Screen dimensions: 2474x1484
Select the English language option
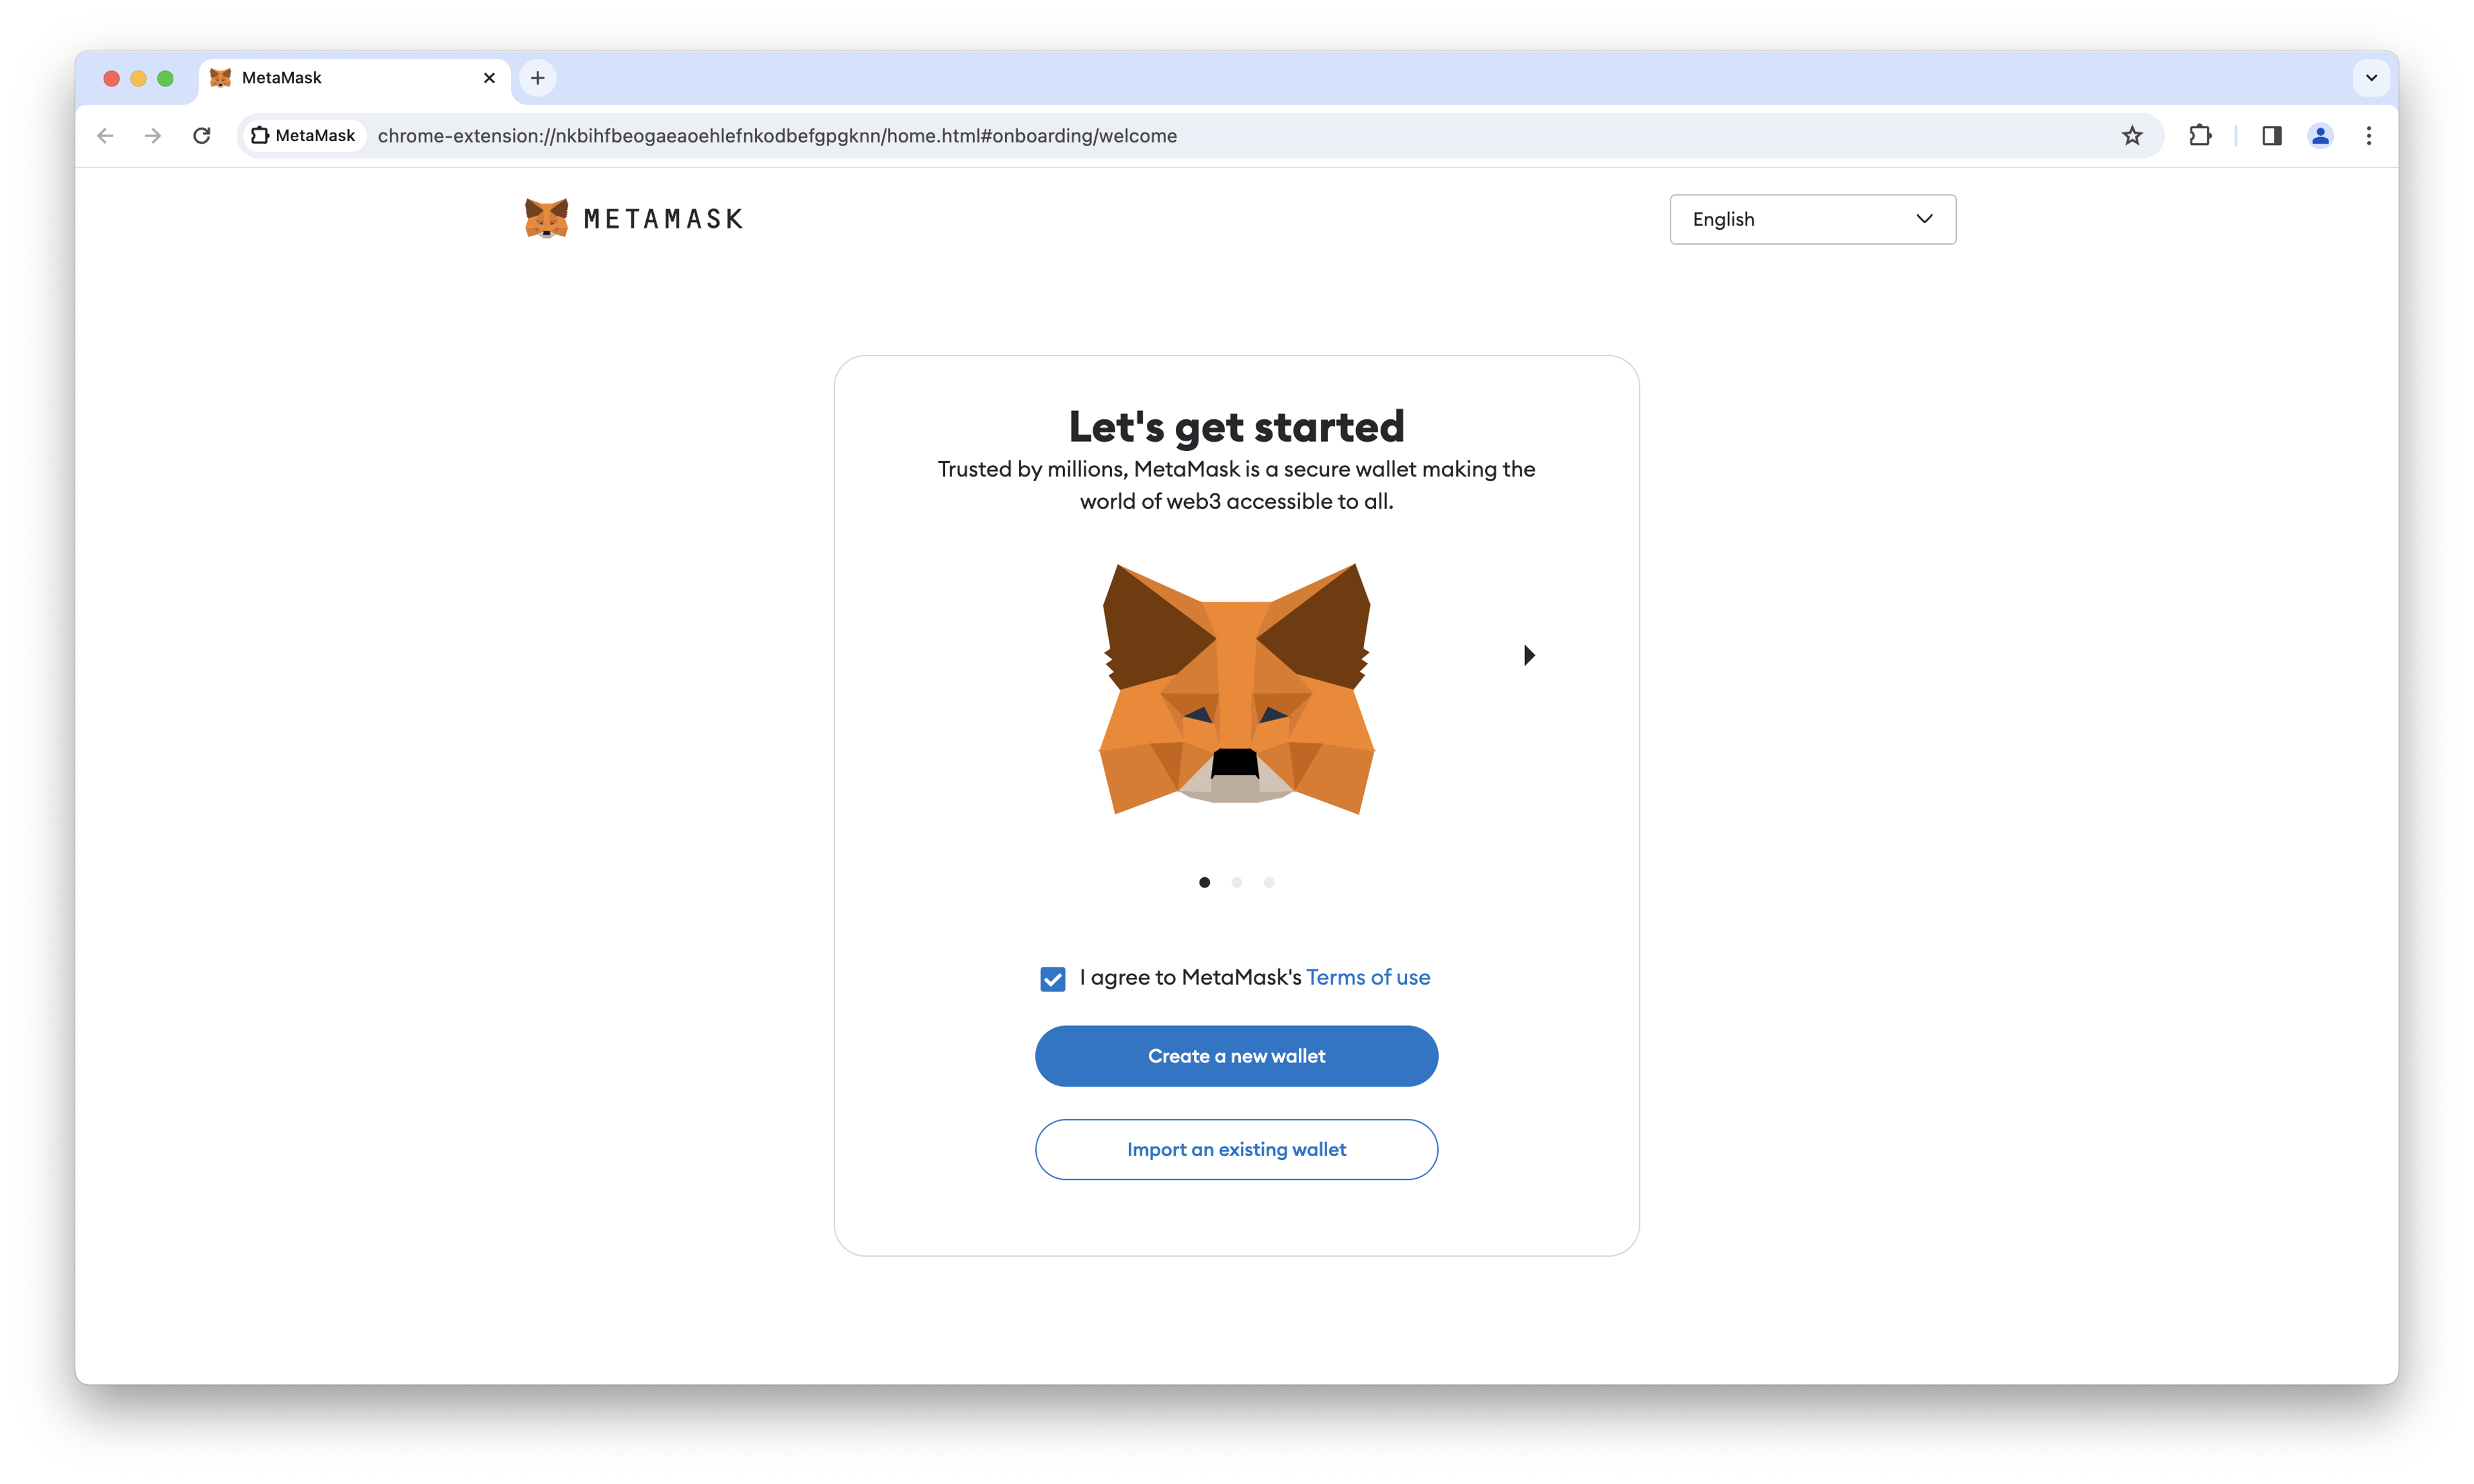(x=1811, y=217)
